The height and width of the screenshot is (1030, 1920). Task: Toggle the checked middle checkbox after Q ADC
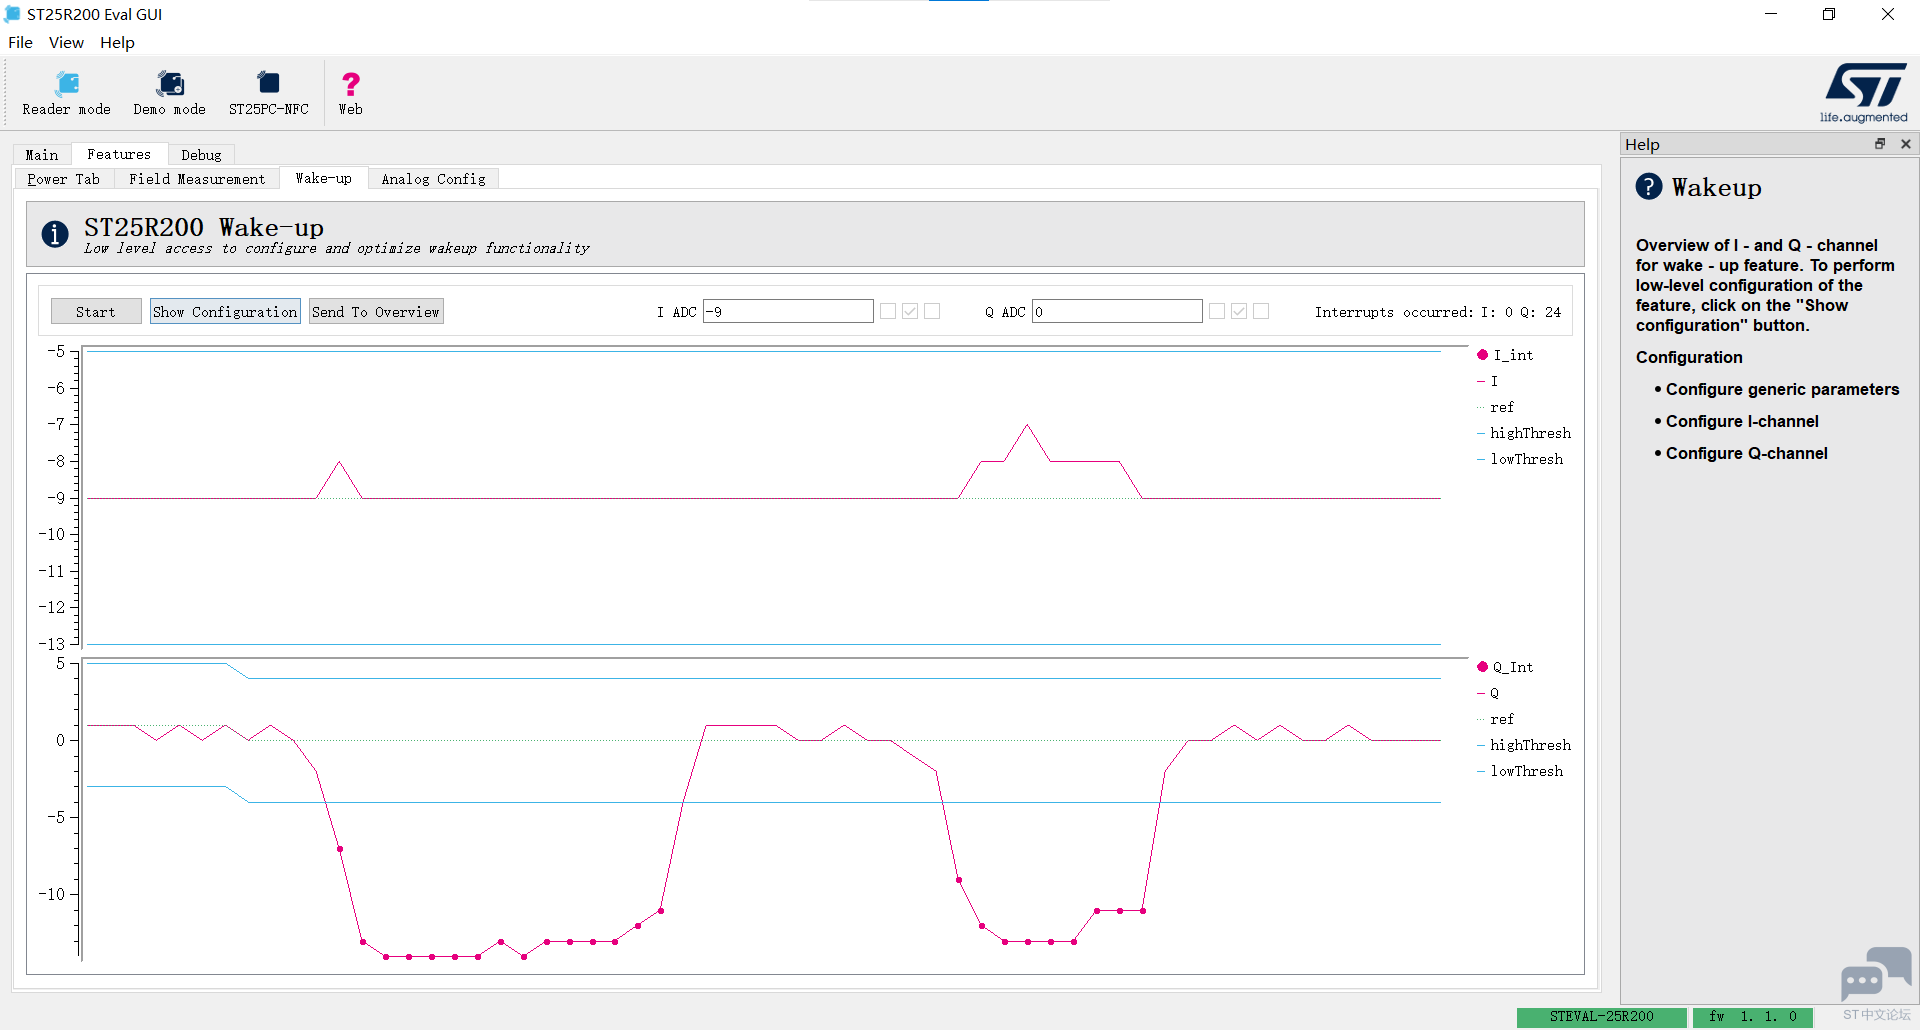click(1239, 312)
